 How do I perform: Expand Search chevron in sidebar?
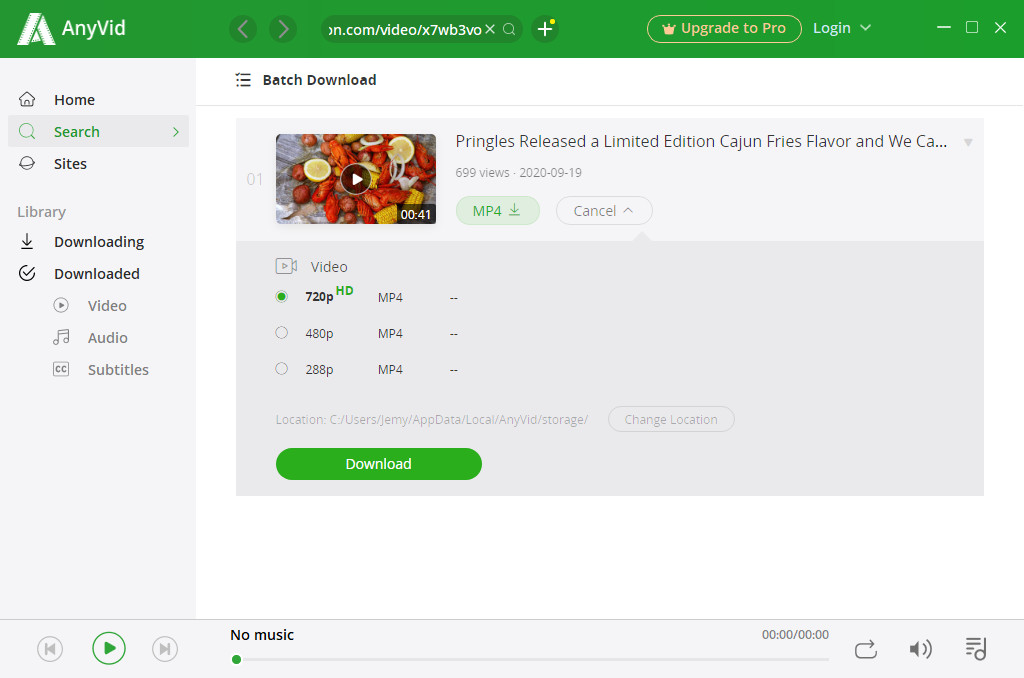point(176,131)
